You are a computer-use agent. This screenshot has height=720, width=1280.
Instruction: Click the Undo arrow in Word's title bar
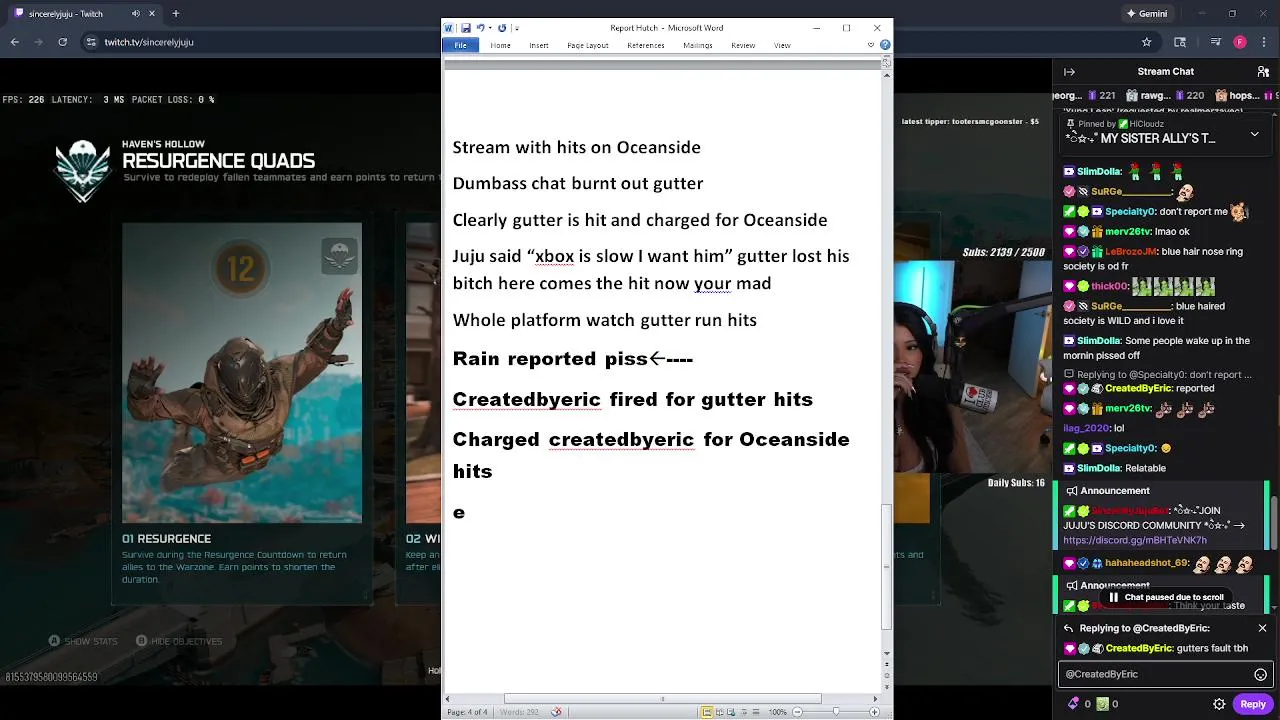coord(480,28)
